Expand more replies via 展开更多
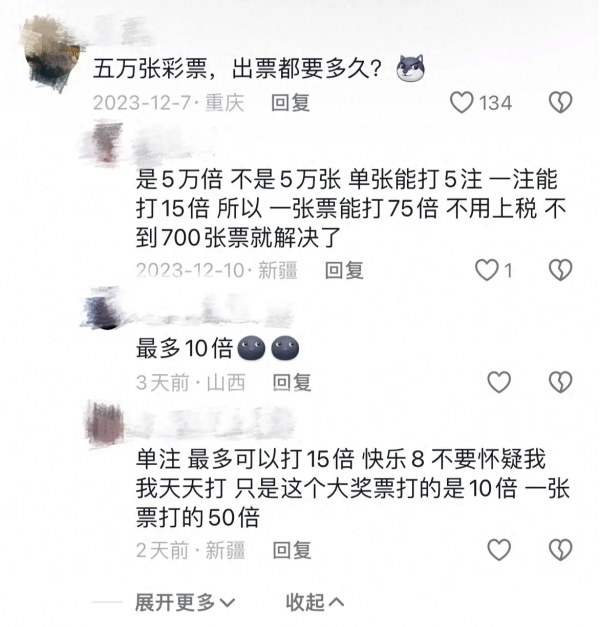This screenshot has width=600, height=627. click(x=185, y=602)
